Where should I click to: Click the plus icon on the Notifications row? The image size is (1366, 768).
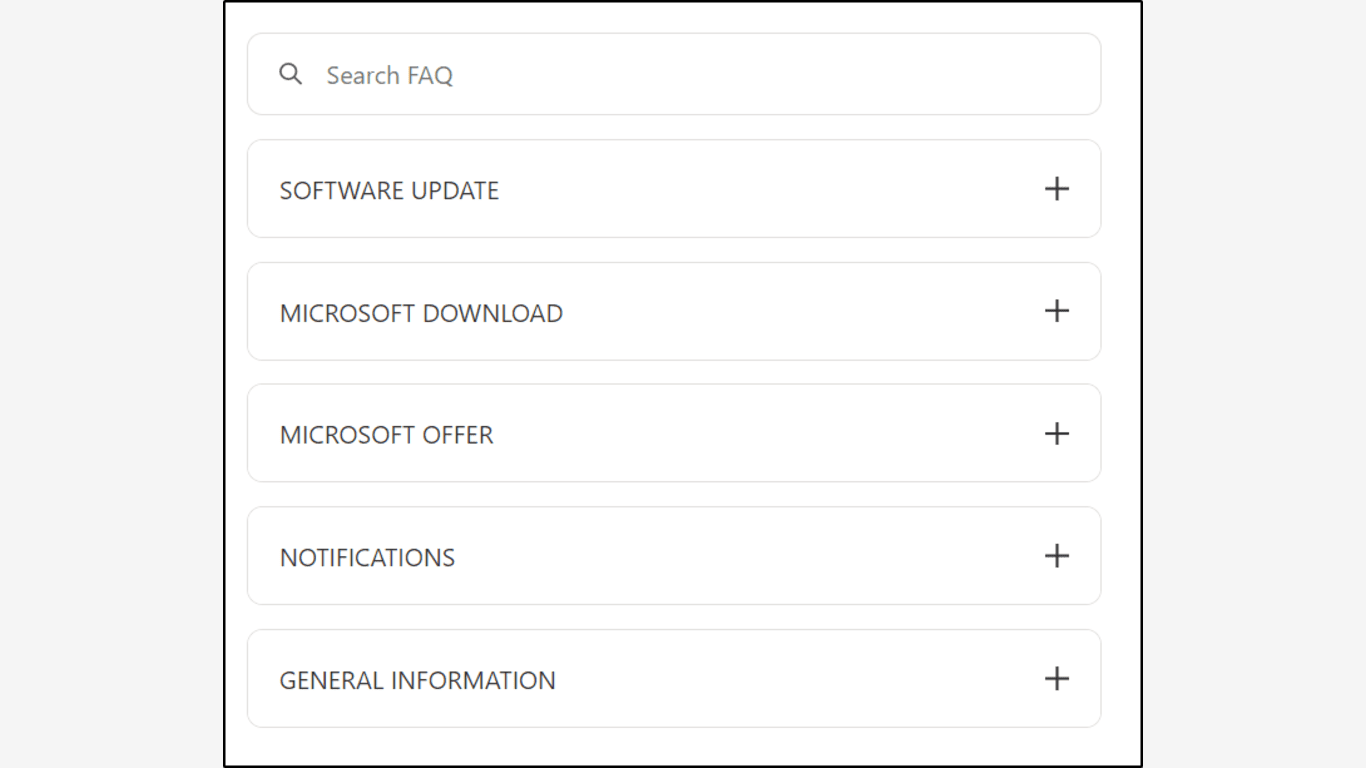pos(1056,556)
